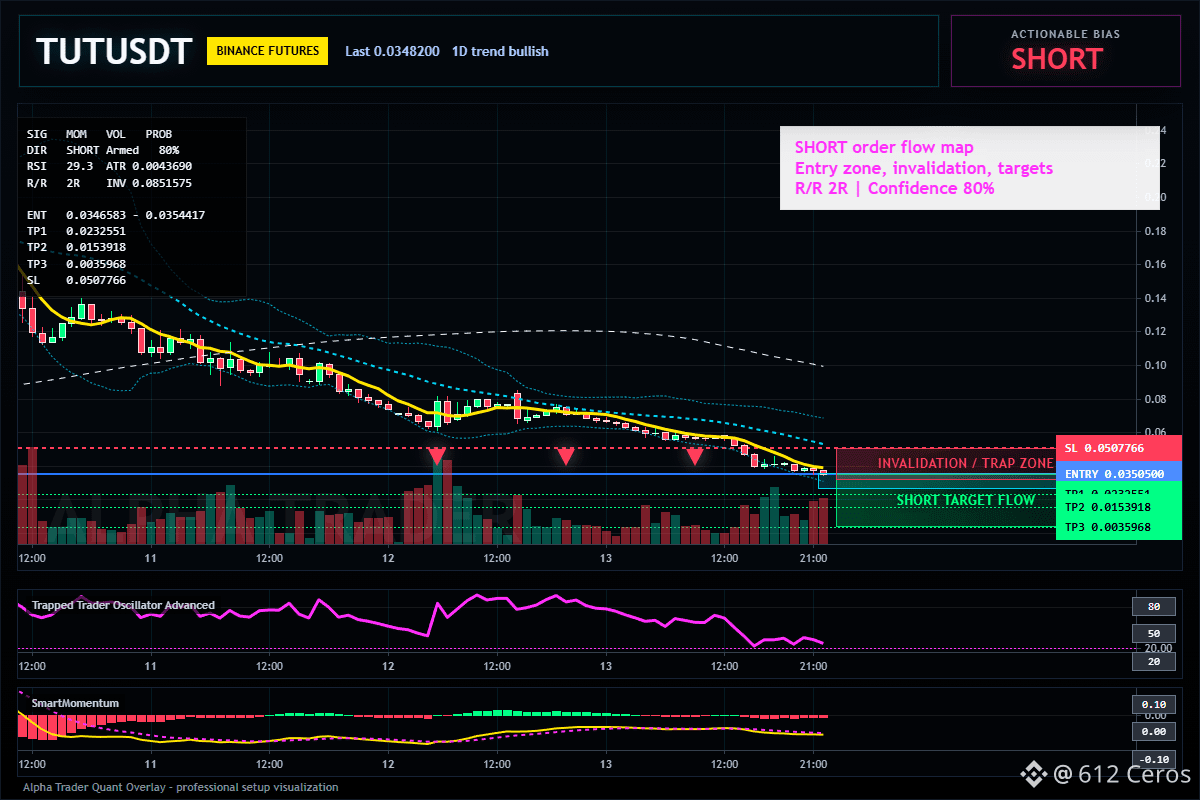
Task: Click the red down-triangle marker just before date 13
Action: click(565, 456)
